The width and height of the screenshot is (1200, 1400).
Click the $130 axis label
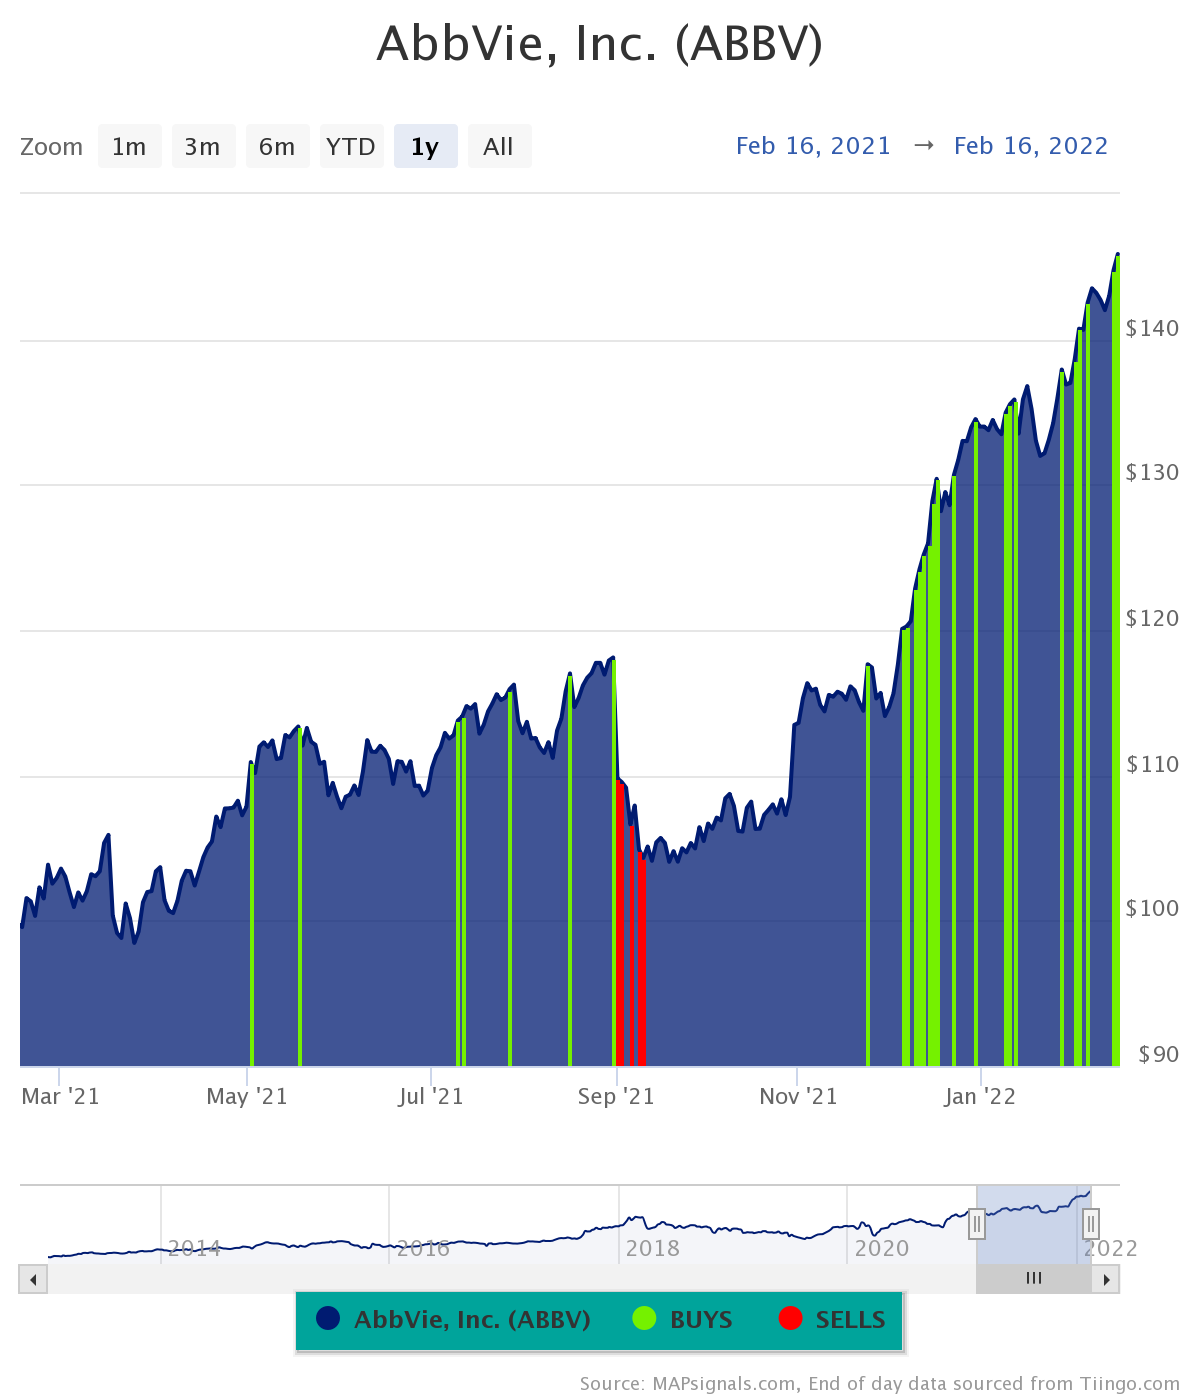1152,472
